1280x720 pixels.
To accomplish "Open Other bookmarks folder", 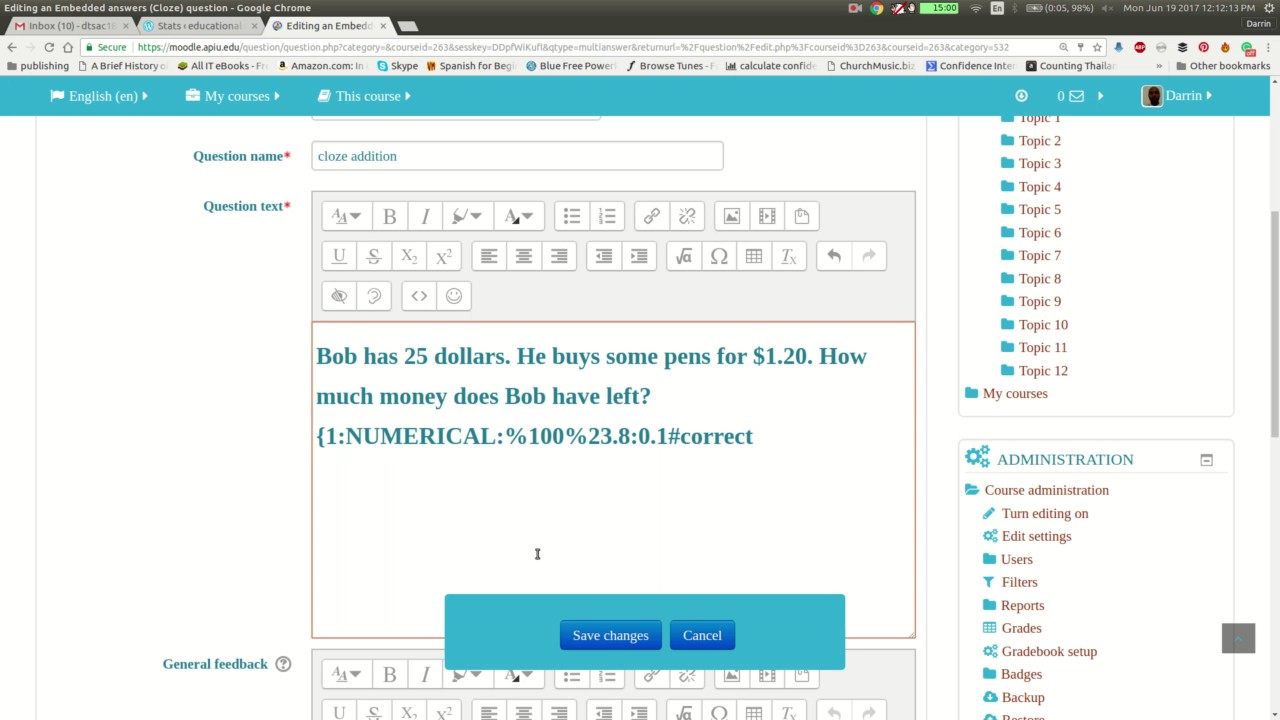I will pos(1222,66).
